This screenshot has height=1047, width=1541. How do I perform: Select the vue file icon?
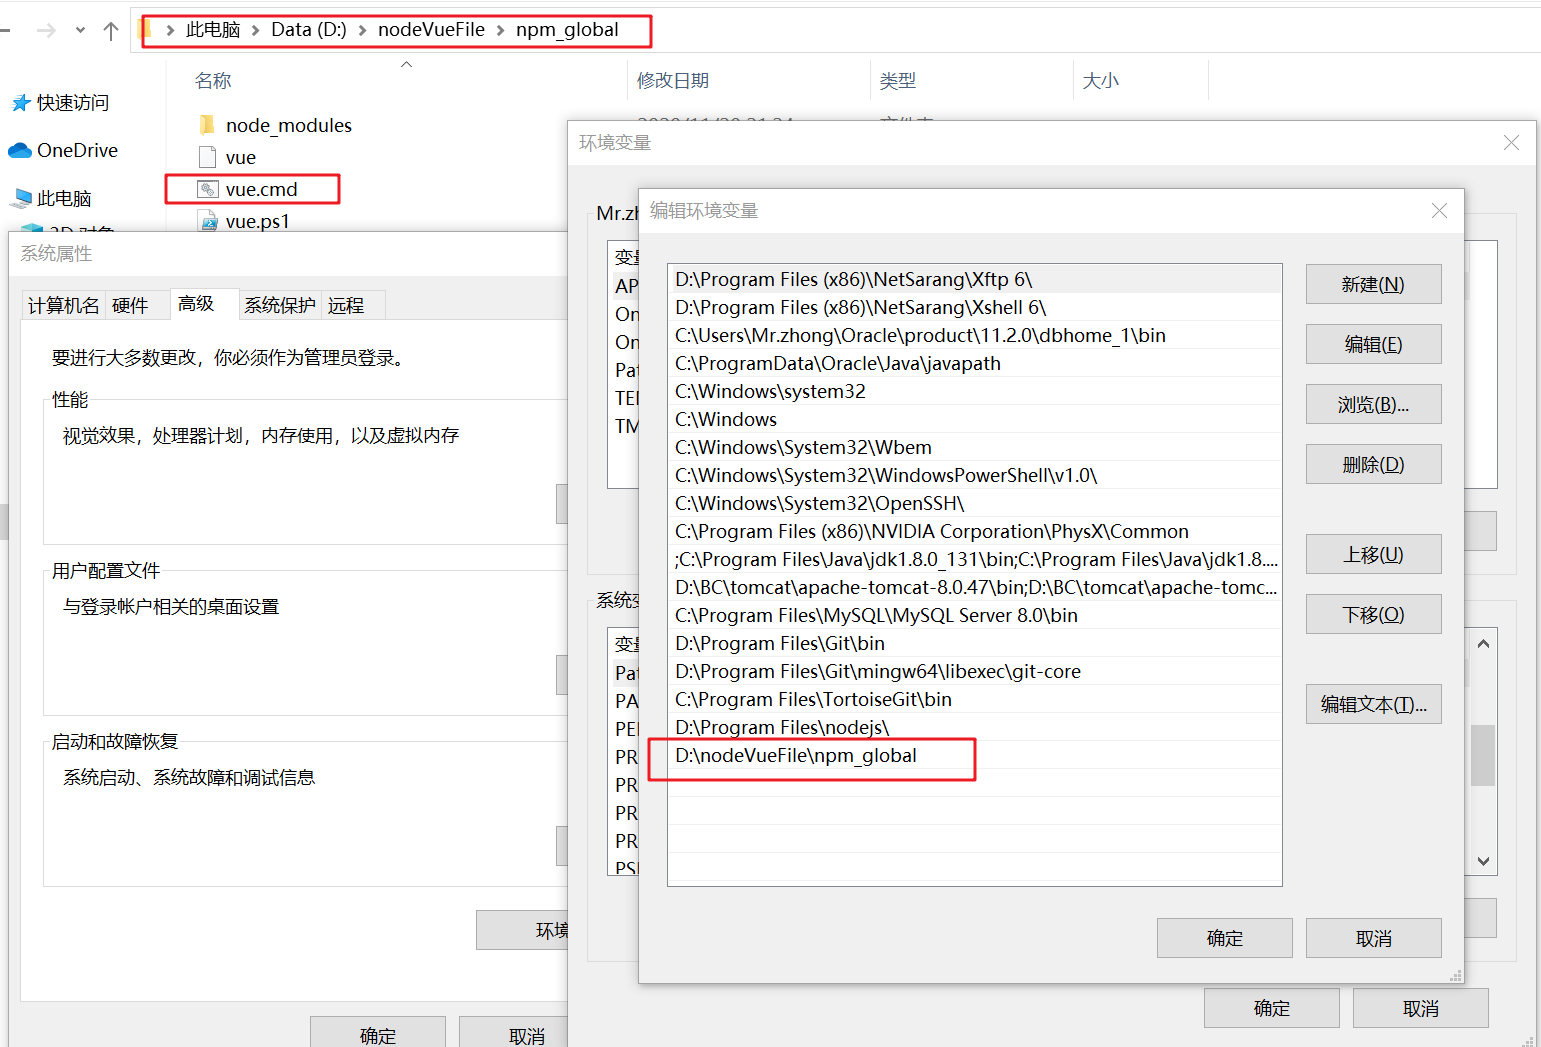(207, 157)
